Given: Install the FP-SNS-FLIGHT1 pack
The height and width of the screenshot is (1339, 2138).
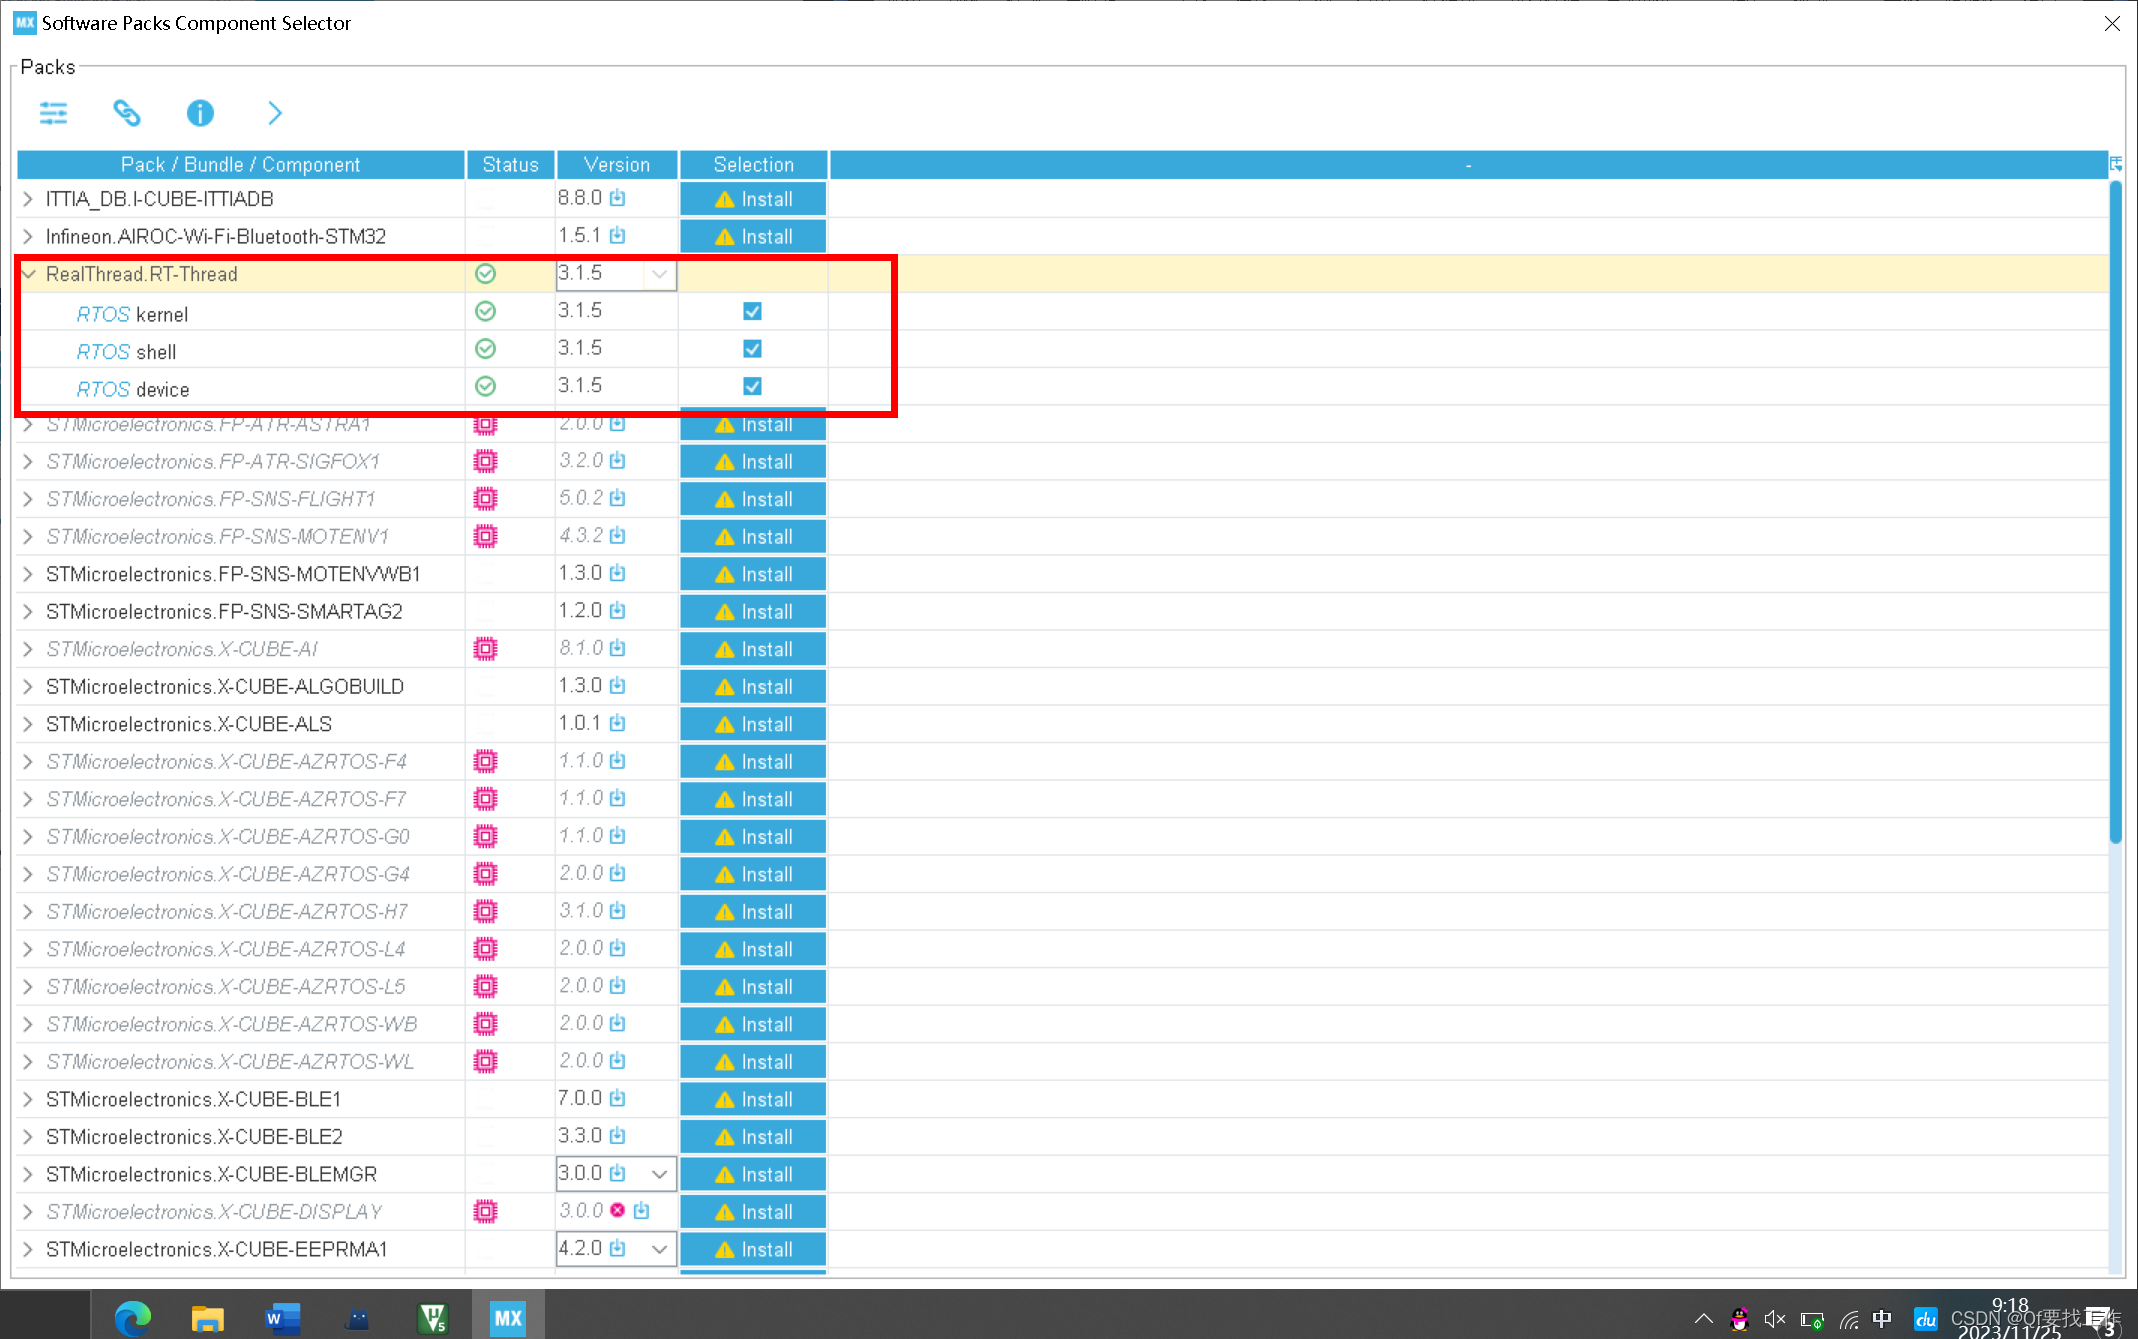Looking at the screenshot, I should 753,499.
